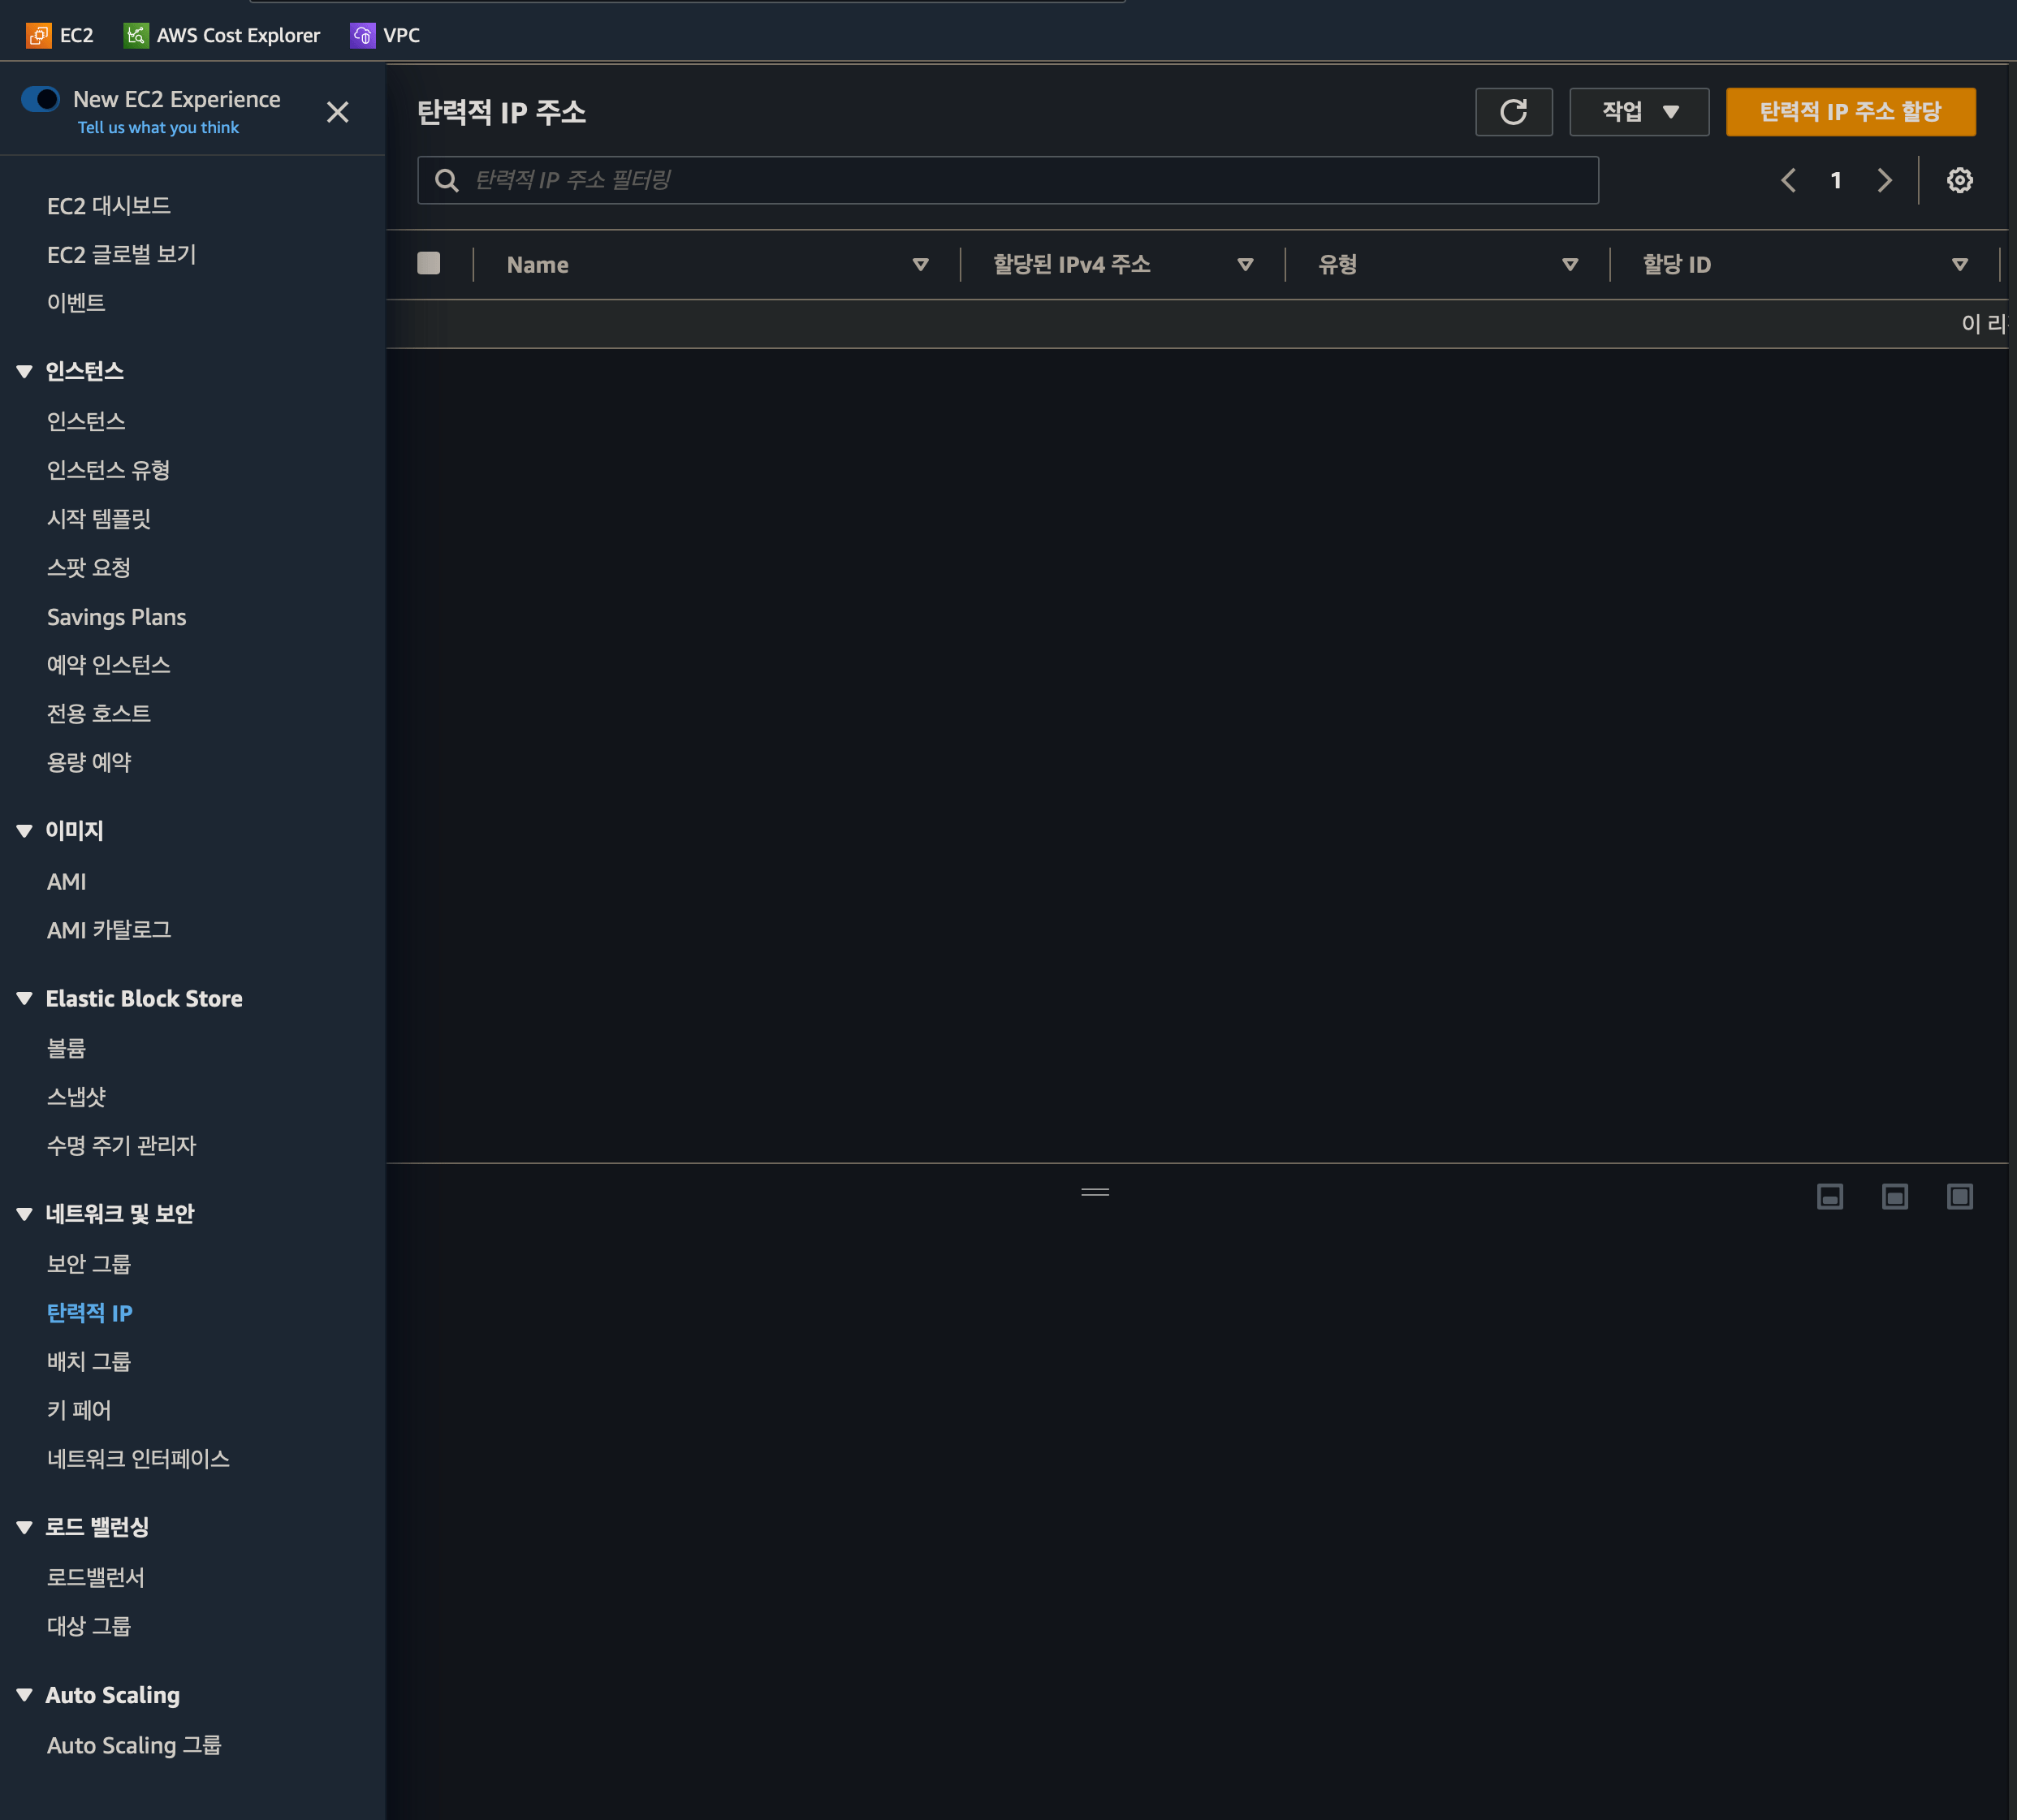Screen dimensions: 2017x1820
Task: Check the select-all checkbox in table header
Action: click(x=428, y=263)
